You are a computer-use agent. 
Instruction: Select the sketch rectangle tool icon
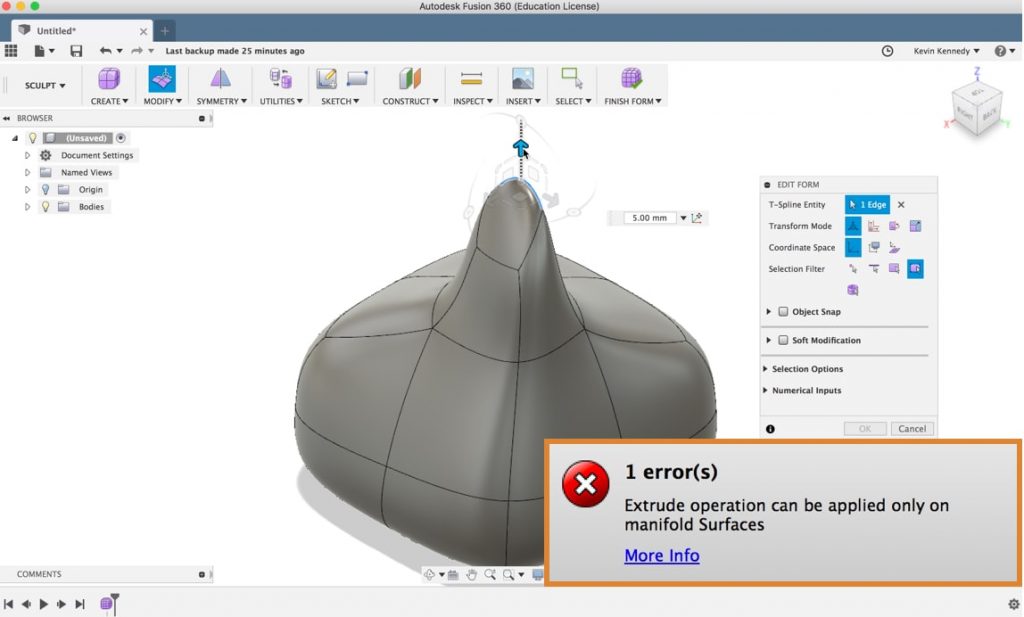[357, 79]
